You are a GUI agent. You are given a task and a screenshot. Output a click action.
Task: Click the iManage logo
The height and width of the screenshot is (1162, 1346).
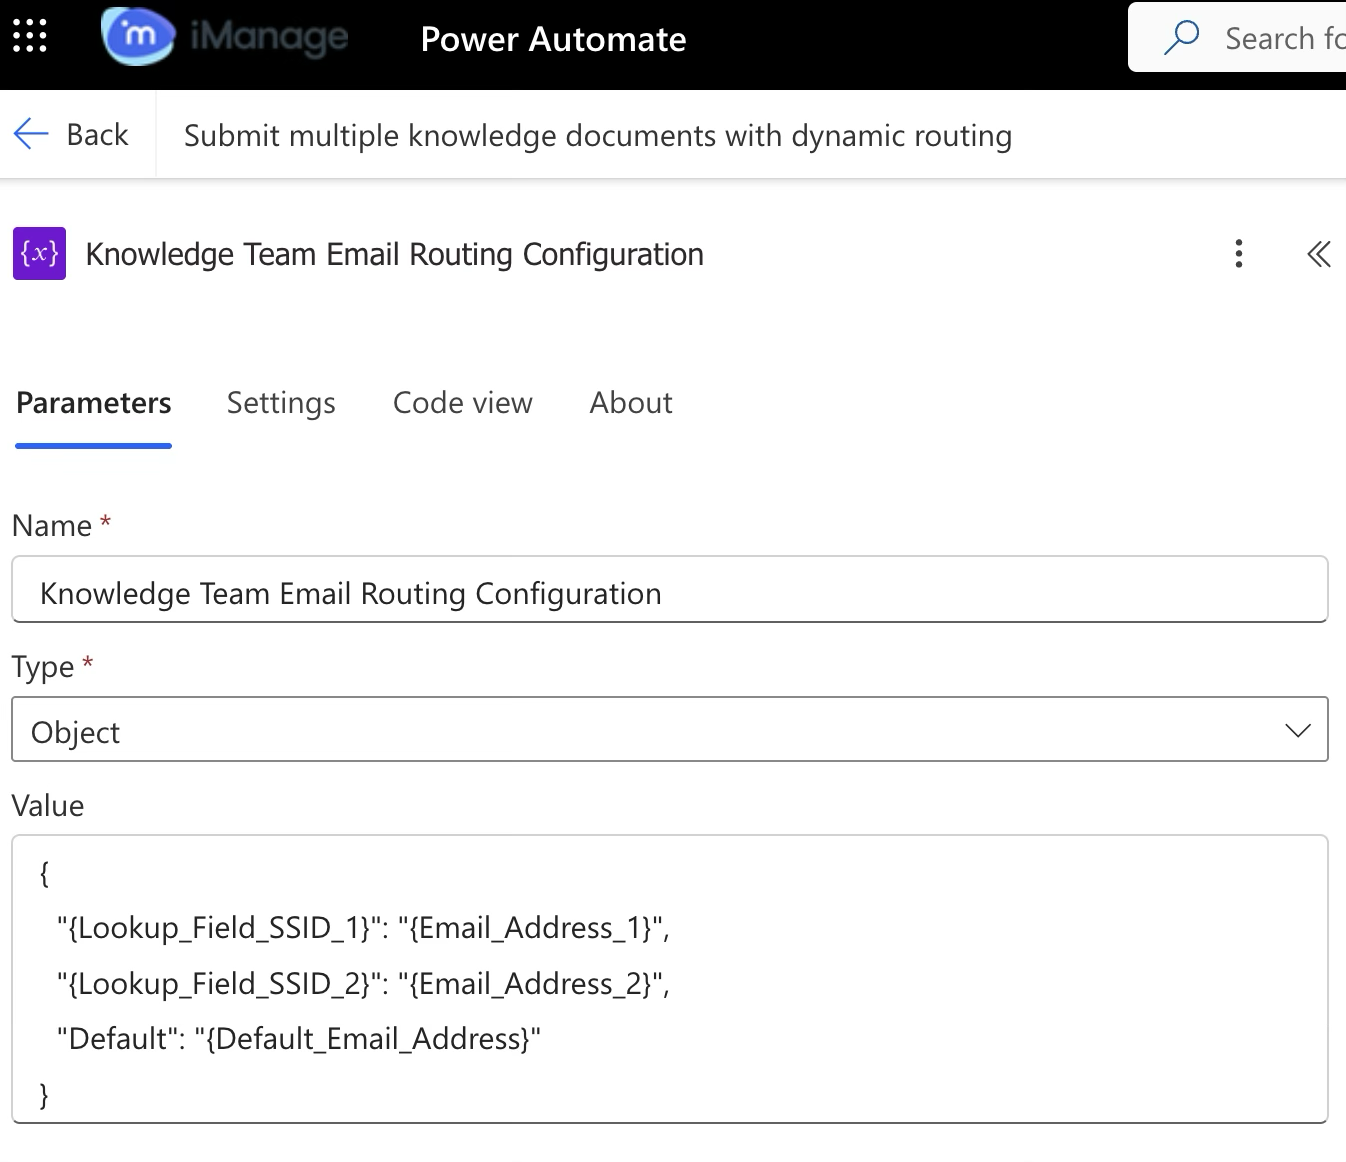coord(225,37)
